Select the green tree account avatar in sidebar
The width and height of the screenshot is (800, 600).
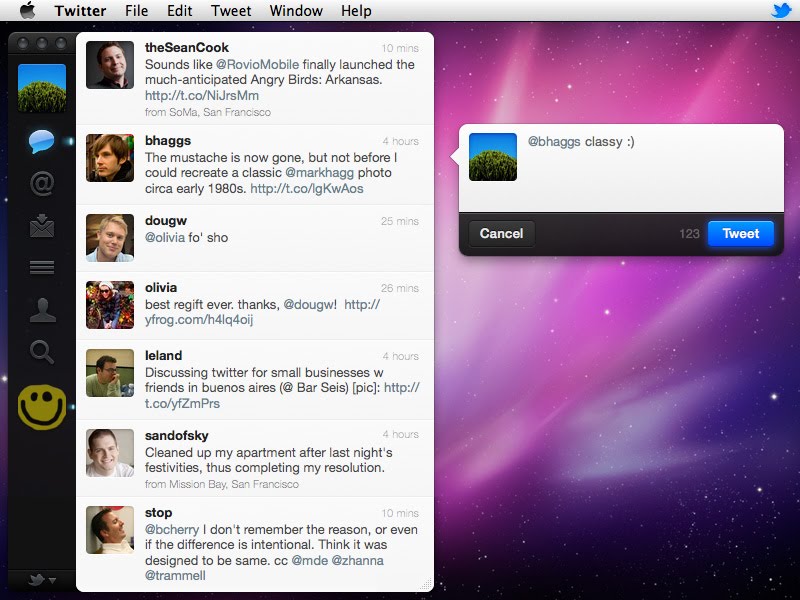(42, 88)
